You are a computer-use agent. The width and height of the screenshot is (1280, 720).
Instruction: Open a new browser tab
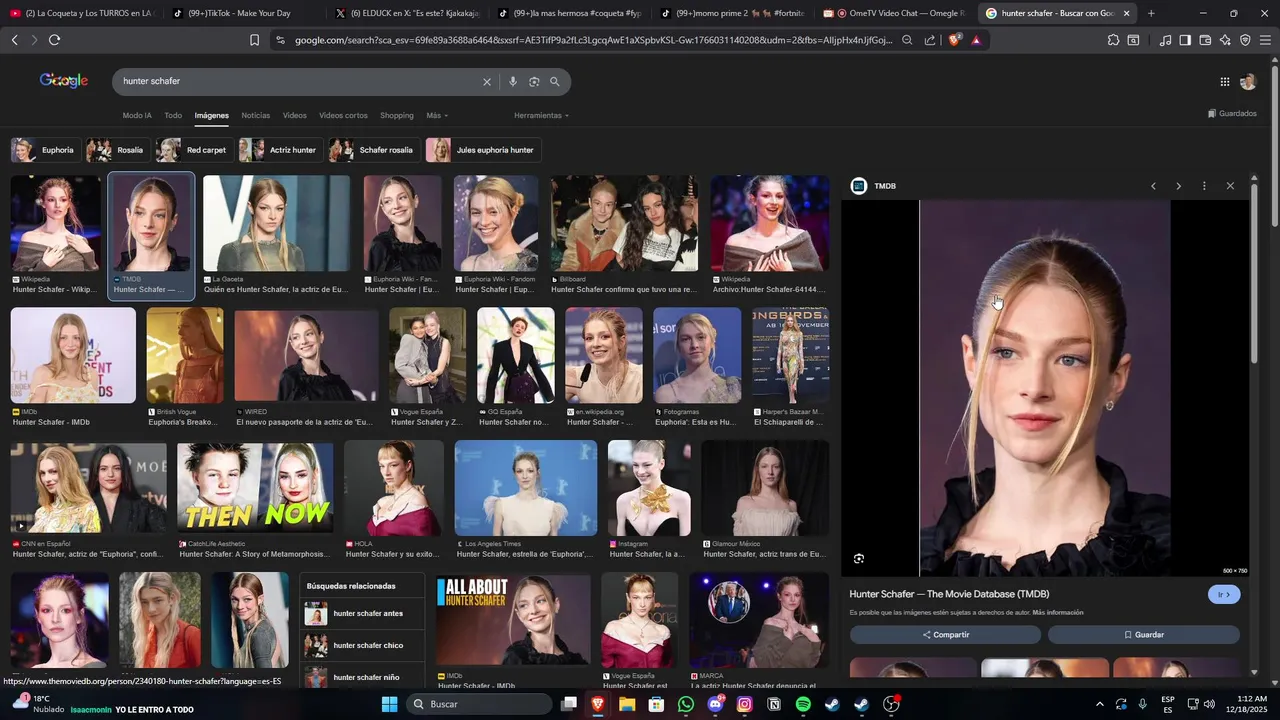pyautogui.click(x=1151, y=13)
